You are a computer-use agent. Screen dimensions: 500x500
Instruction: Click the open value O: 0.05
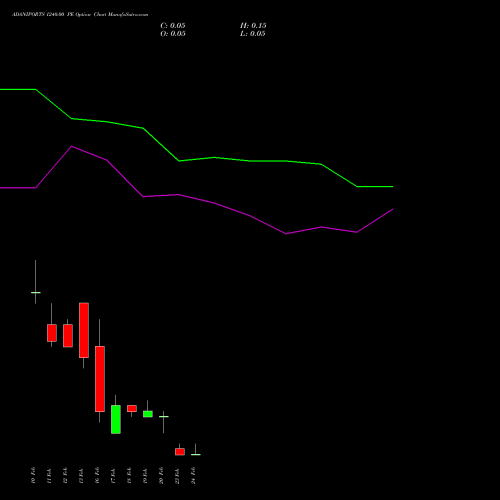click(x=173, y=34)
